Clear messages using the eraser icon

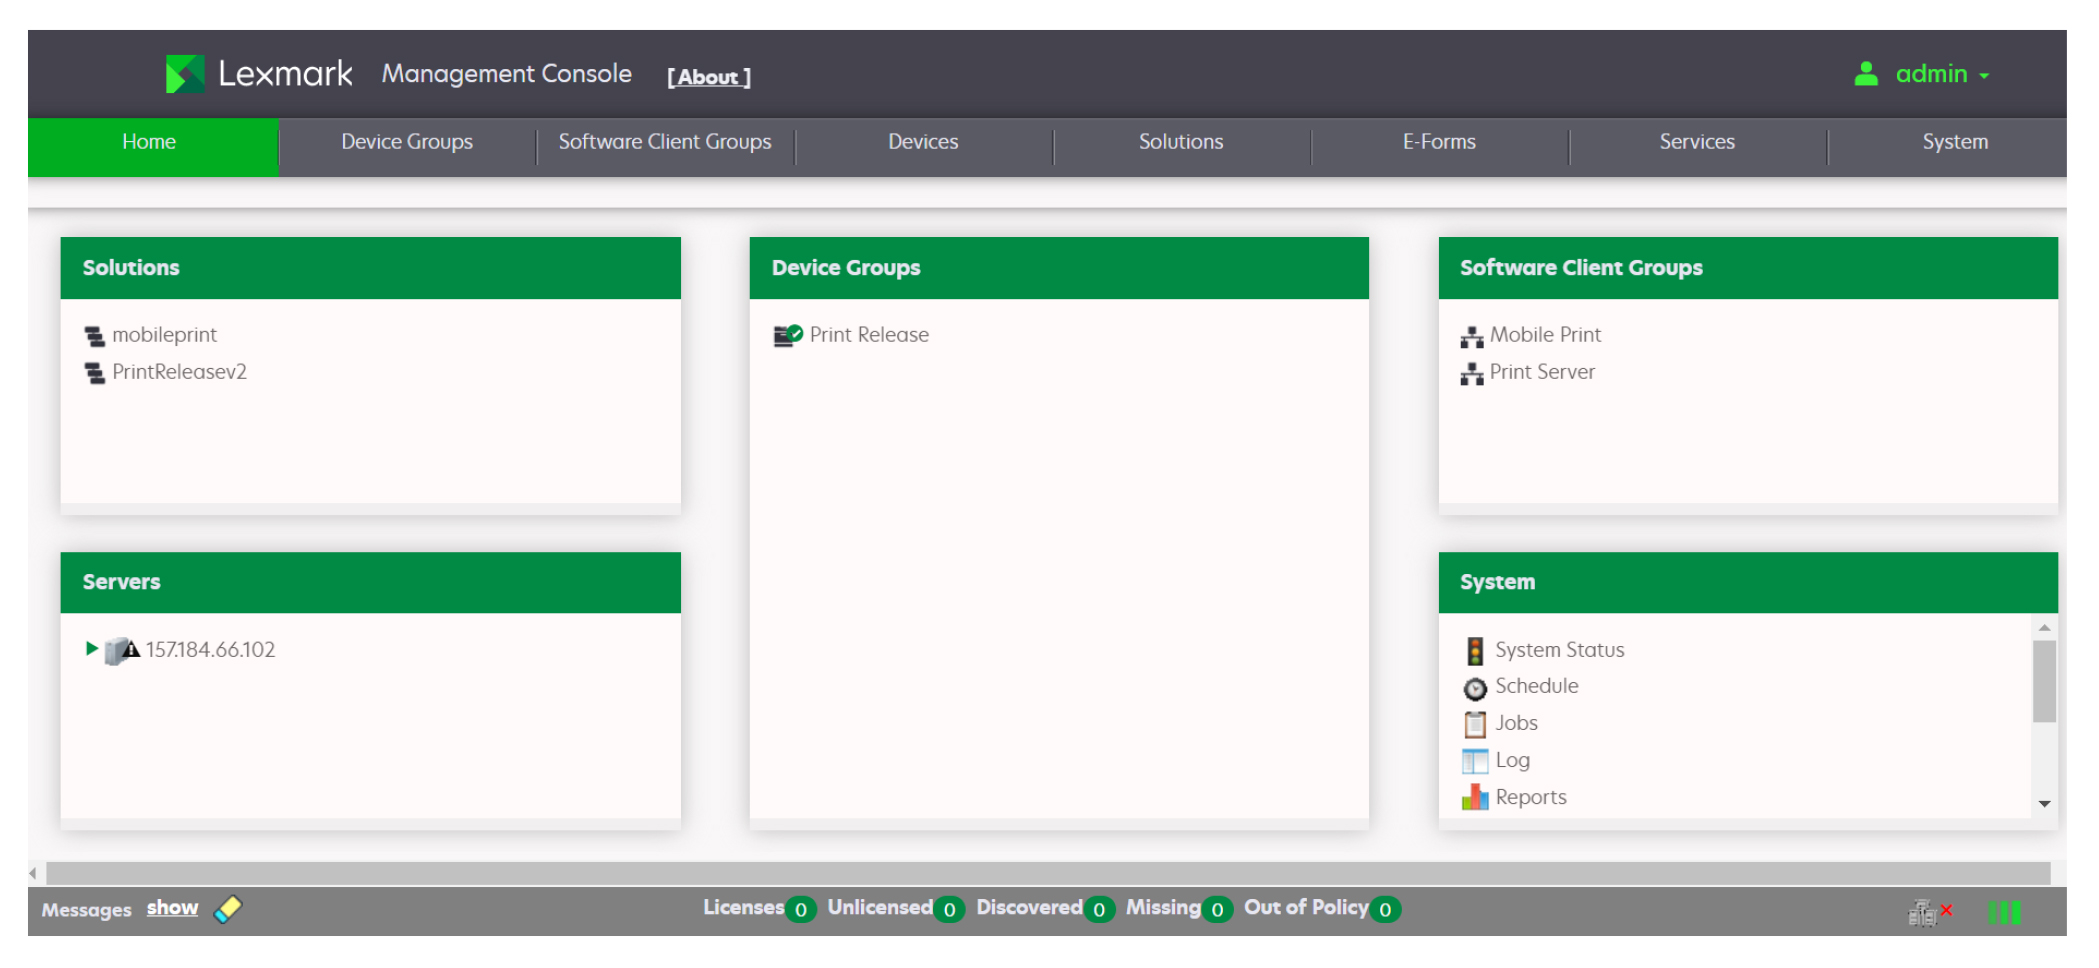[228, 909]
